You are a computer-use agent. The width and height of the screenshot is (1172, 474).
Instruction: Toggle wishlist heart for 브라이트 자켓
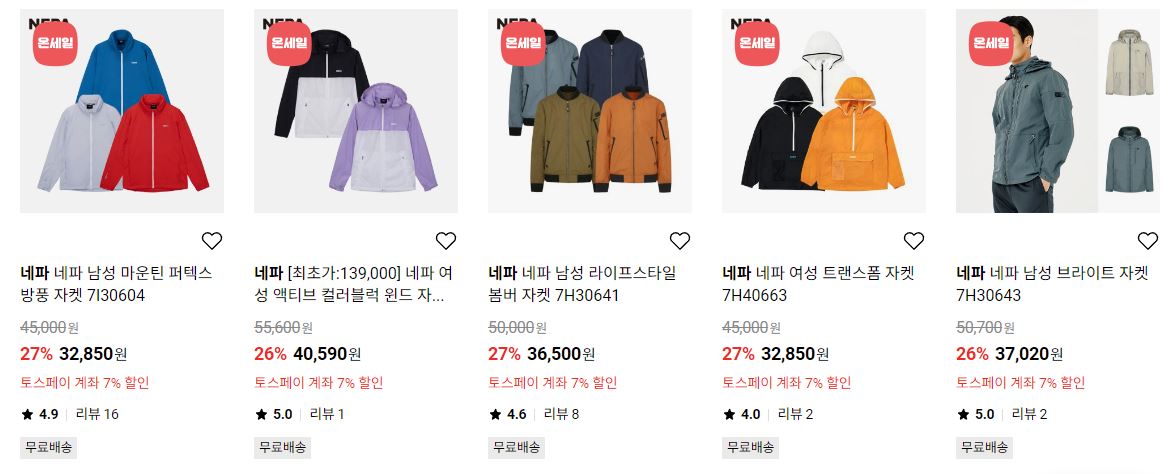[1148, 241]
